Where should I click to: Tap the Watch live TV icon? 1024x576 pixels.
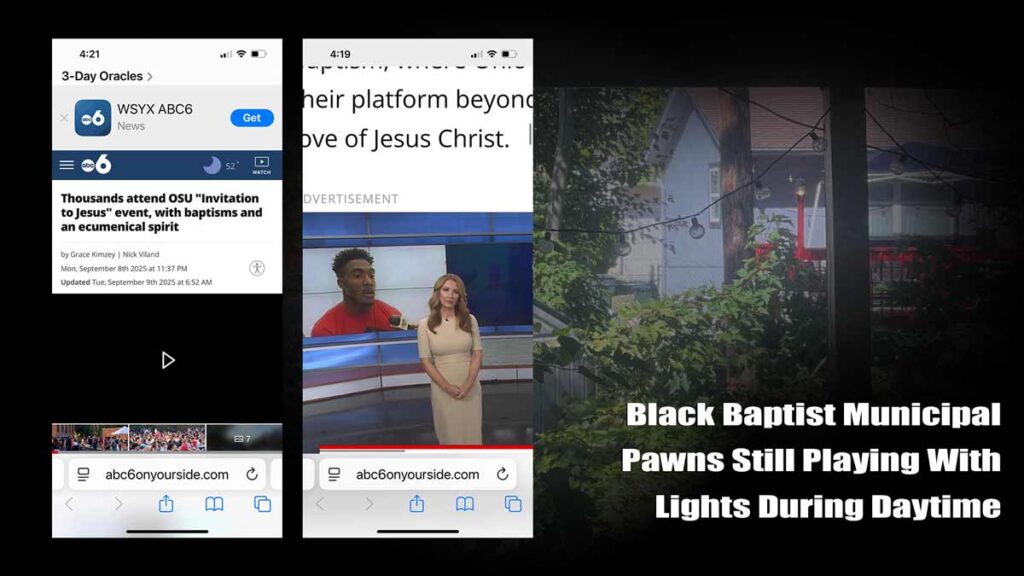(261, 165)
